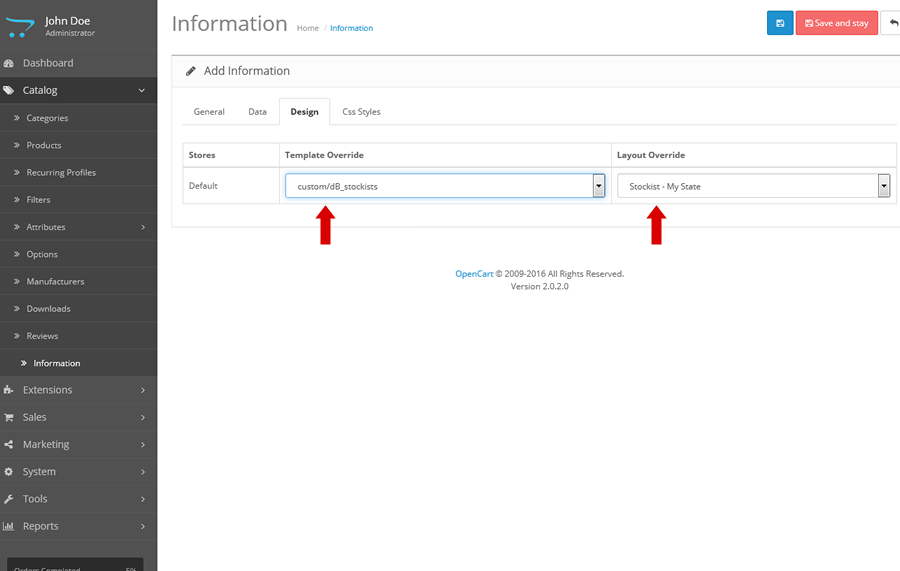Open the Layout Override dropdown

(x=753, y=186)
